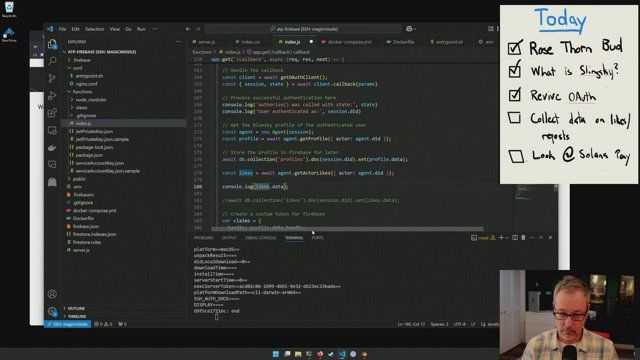Open the PORTS panel tab
The width and height of the screenshot is (640, 360).
tap(318, 238)
